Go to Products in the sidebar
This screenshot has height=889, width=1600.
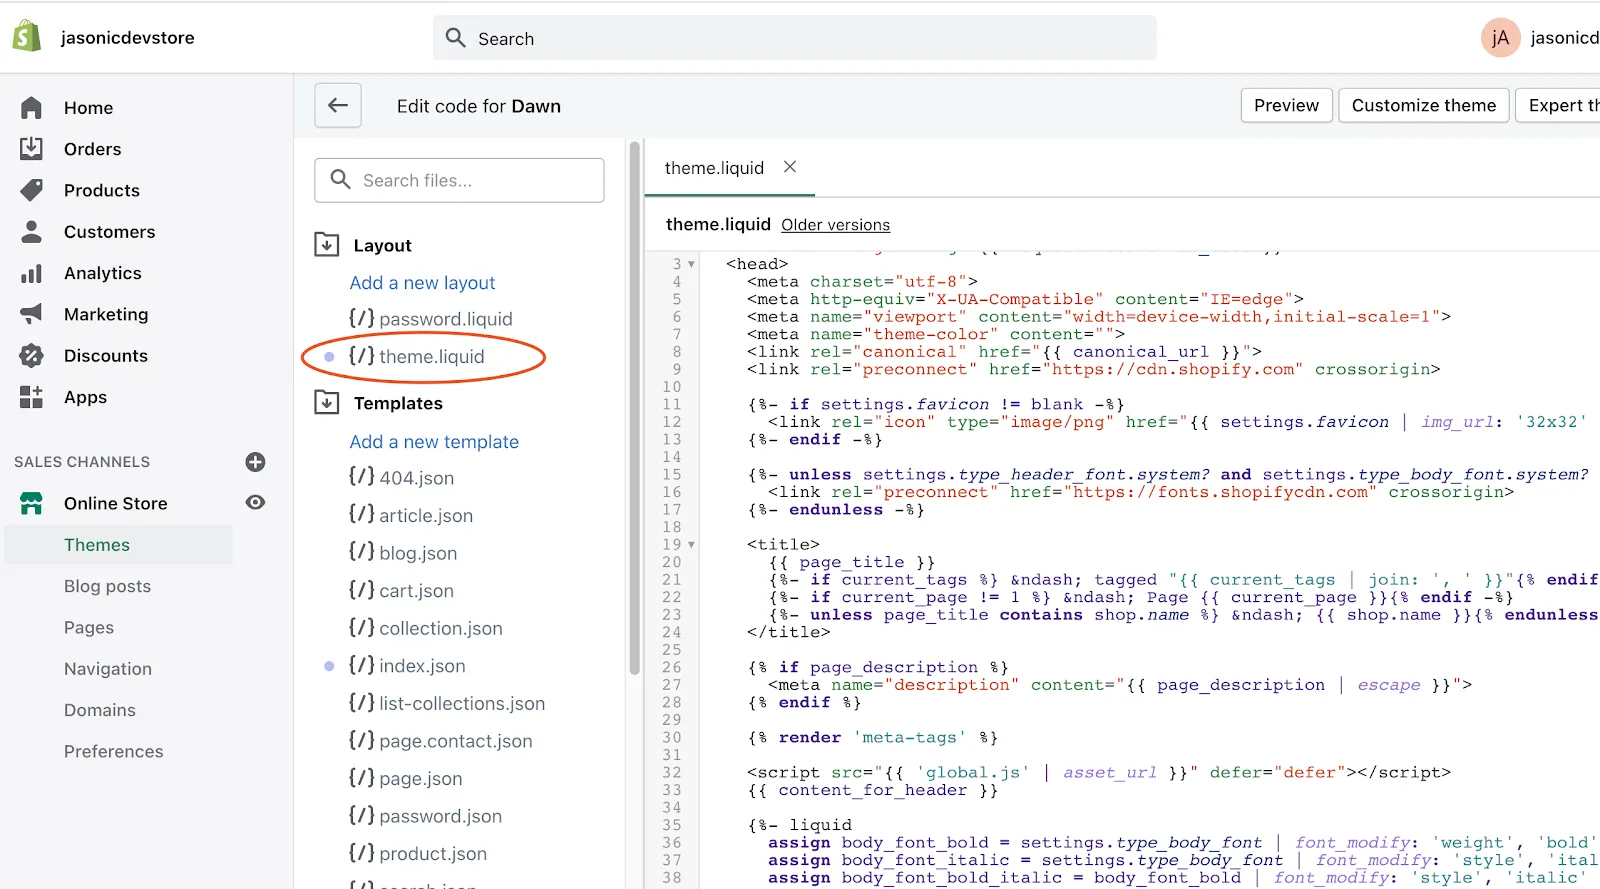pos(101,190)
